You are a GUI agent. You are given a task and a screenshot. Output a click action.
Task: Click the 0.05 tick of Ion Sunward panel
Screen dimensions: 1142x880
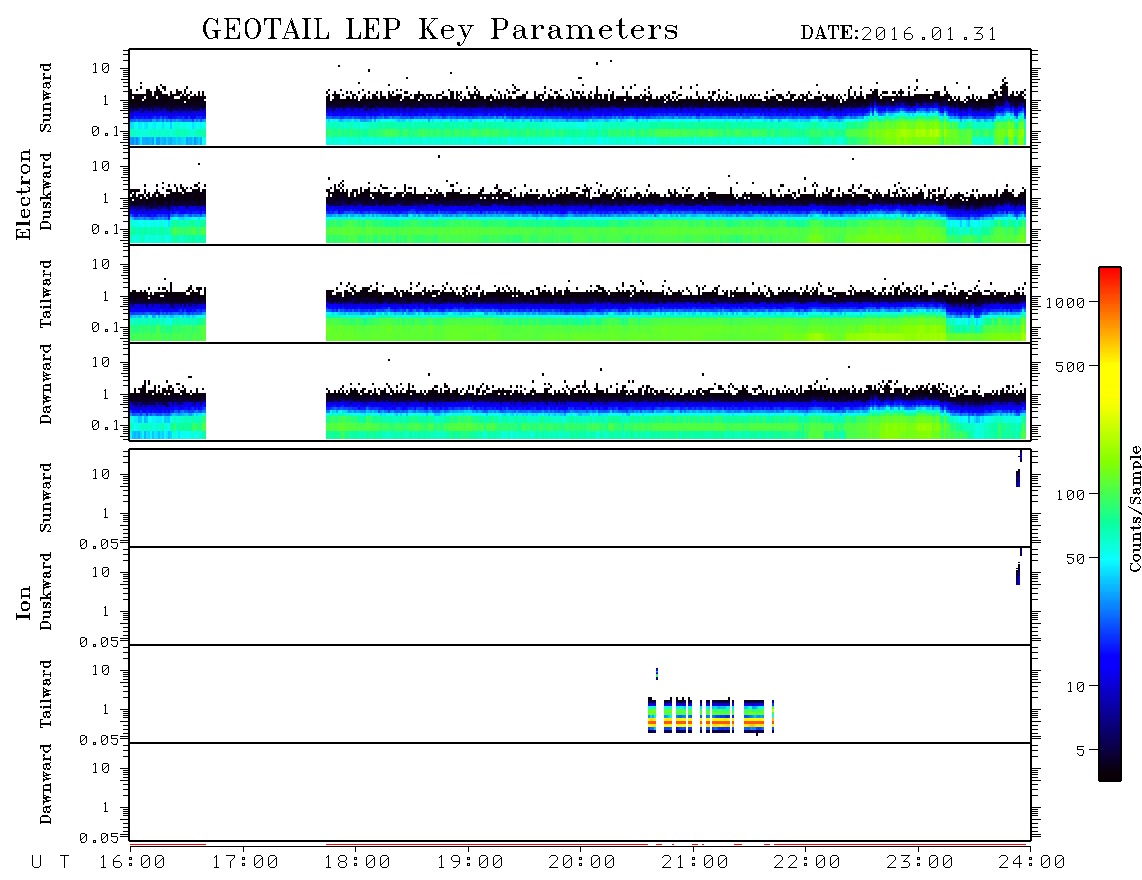click(98, 544)
